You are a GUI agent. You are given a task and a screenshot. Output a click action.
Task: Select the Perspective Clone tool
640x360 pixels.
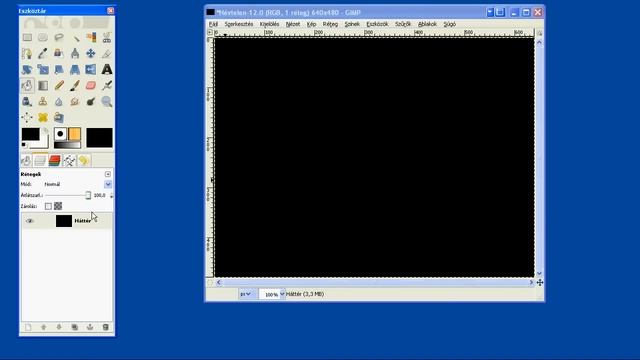(59, 117)
